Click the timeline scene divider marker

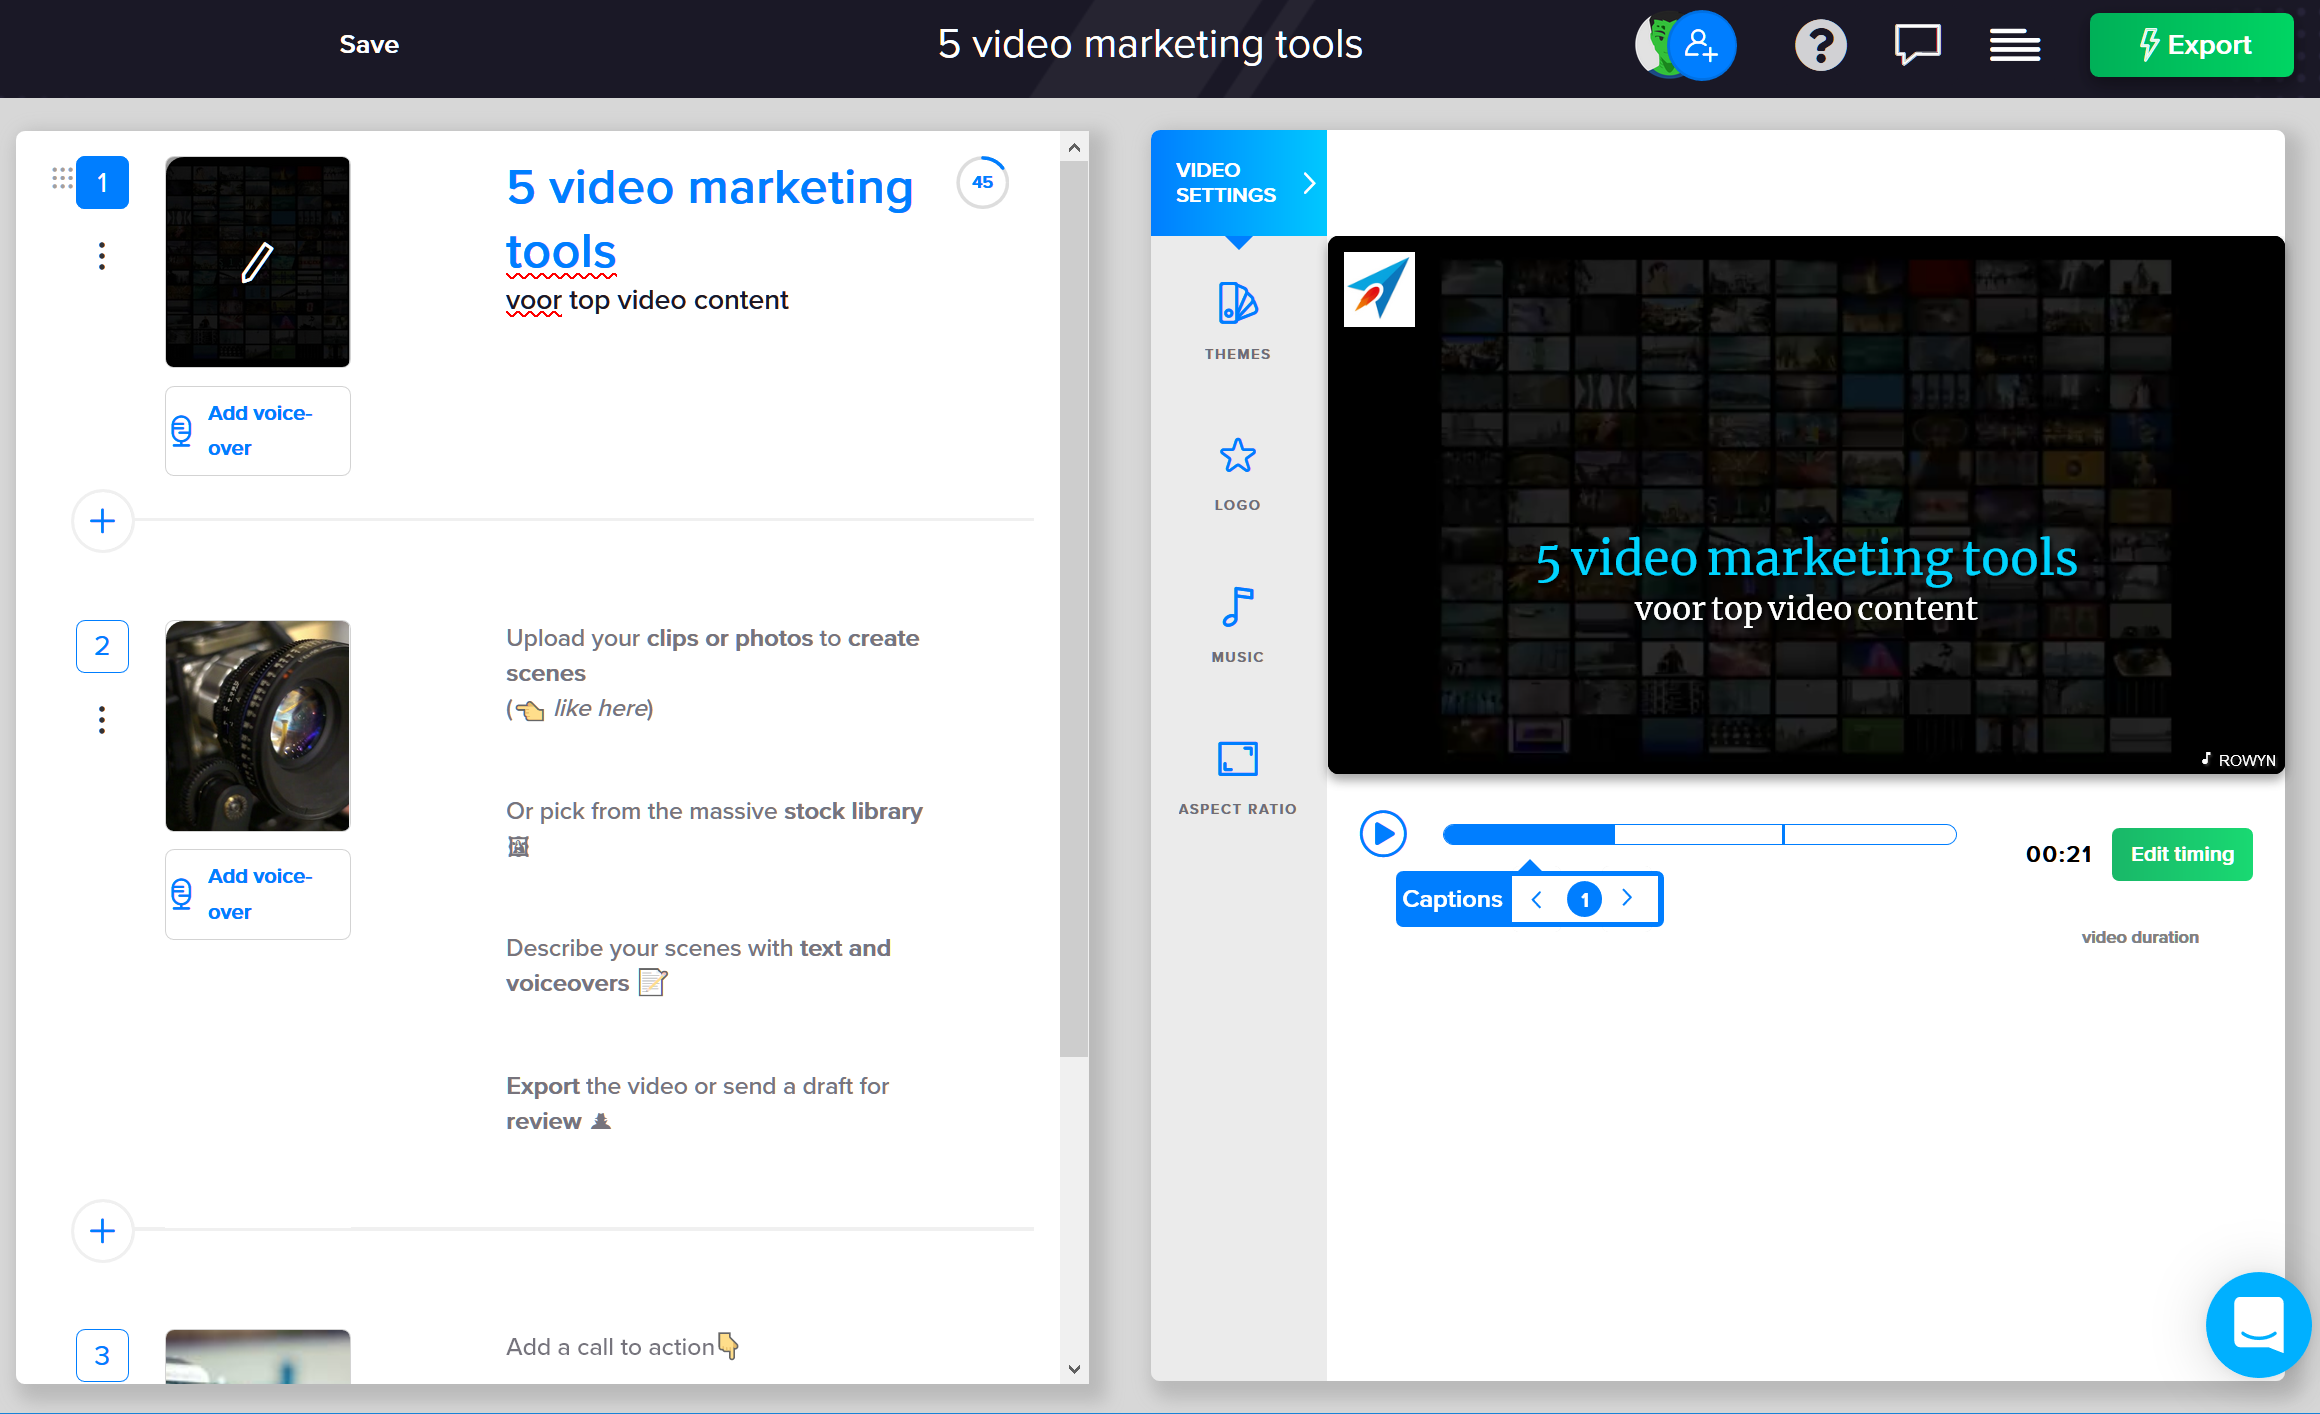[x=1783, y=834]
